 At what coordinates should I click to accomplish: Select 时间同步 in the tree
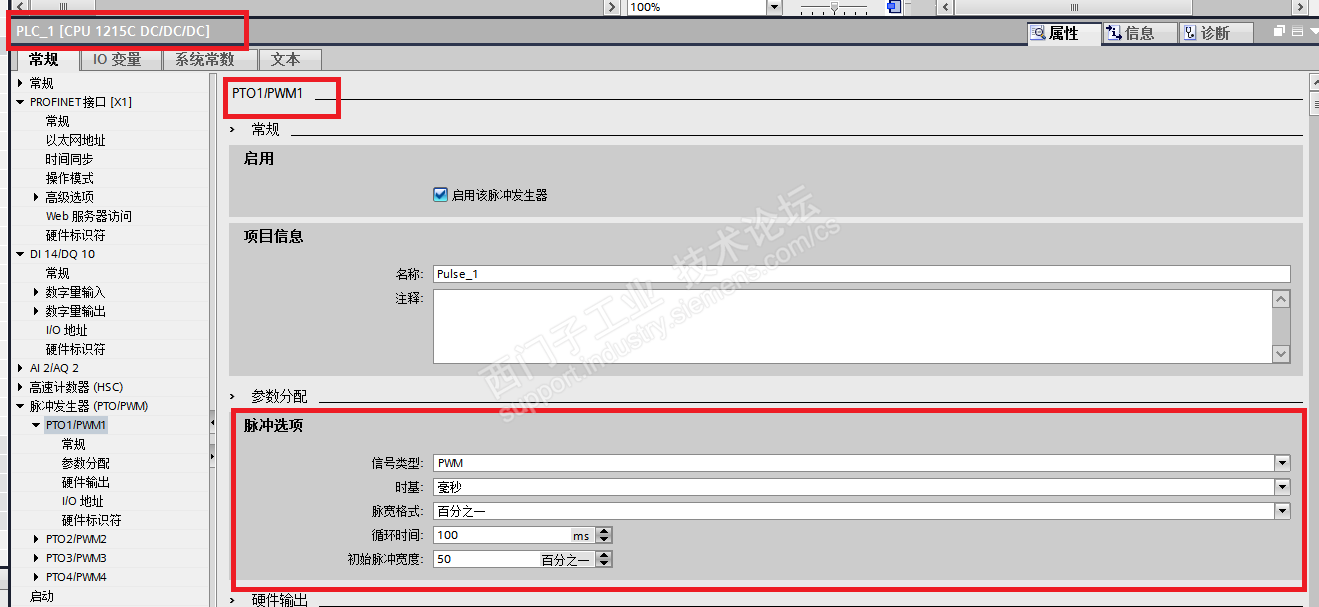click(x=69, y=159)
